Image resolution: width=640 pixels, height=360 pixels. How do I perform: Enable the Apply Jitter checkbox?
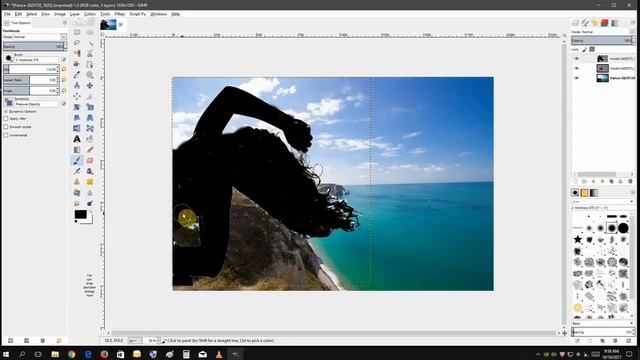coord(6,118)
